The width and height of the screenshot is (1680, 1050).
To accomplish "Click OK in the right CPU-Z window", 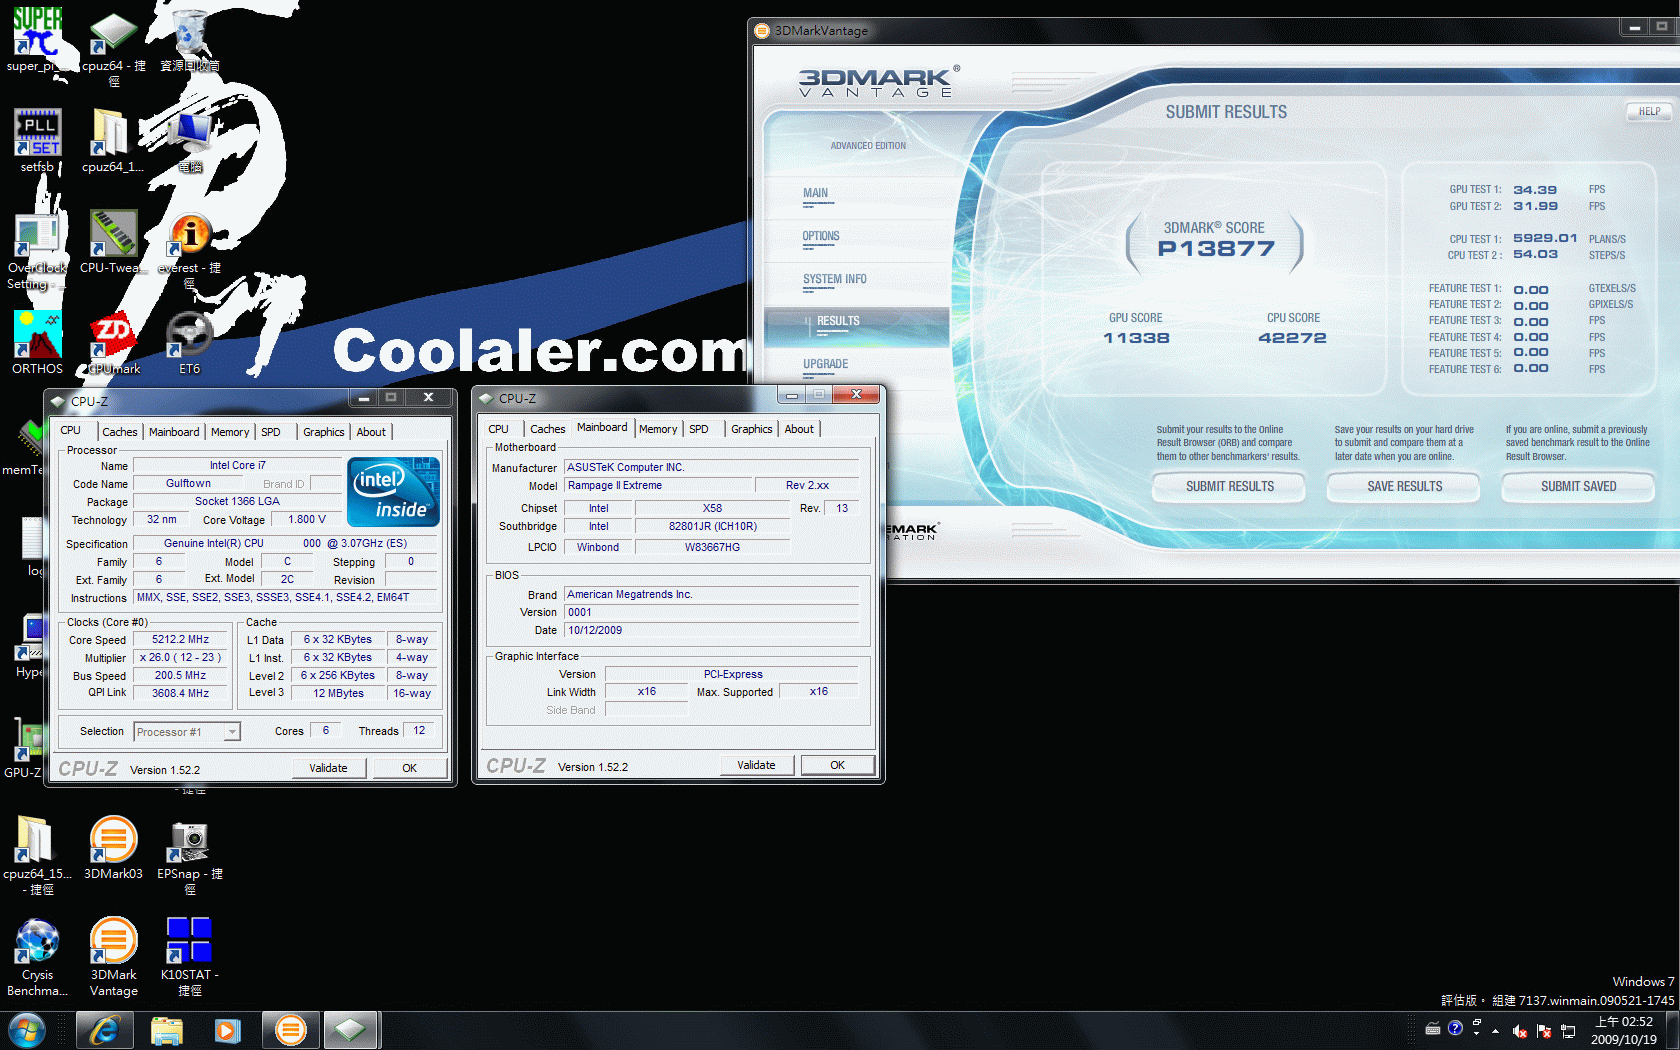I will 837,765.
